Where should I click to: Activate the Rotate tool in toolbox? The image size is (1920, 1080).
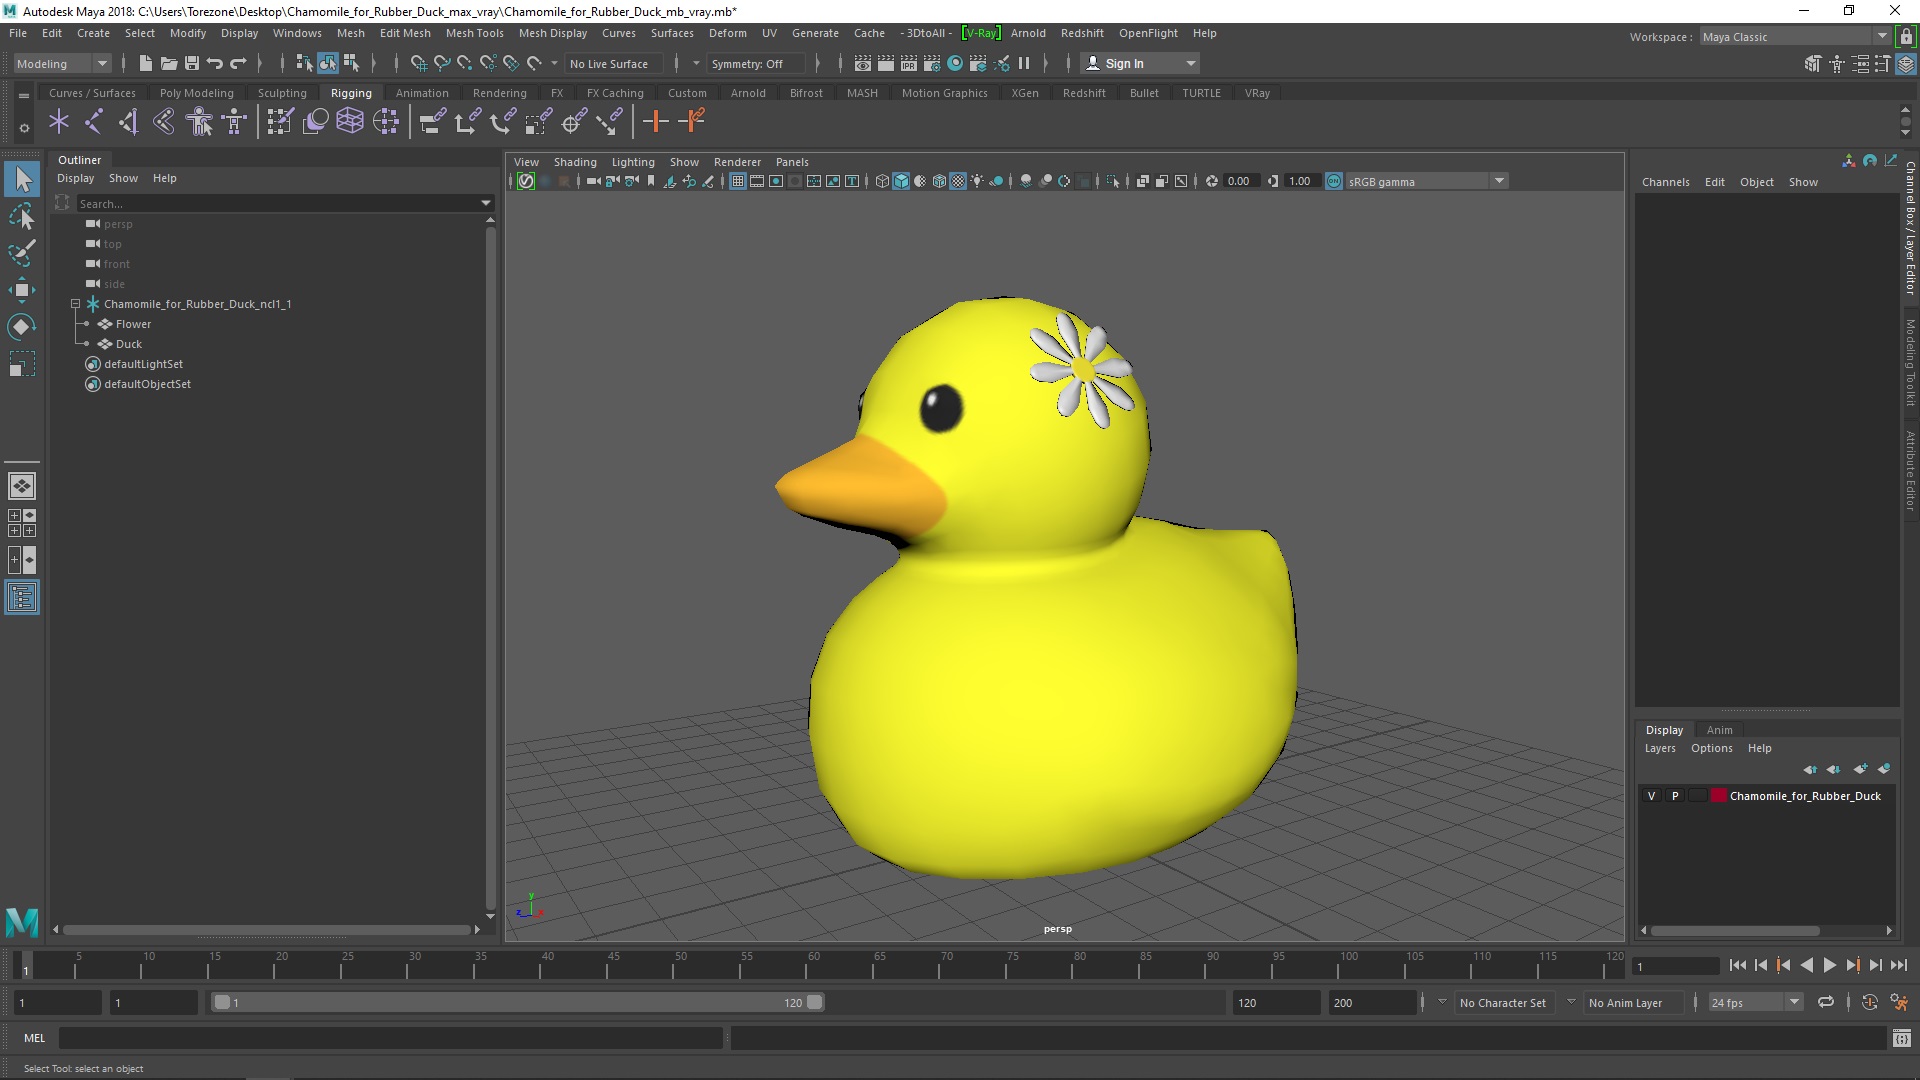click(22, 327)
